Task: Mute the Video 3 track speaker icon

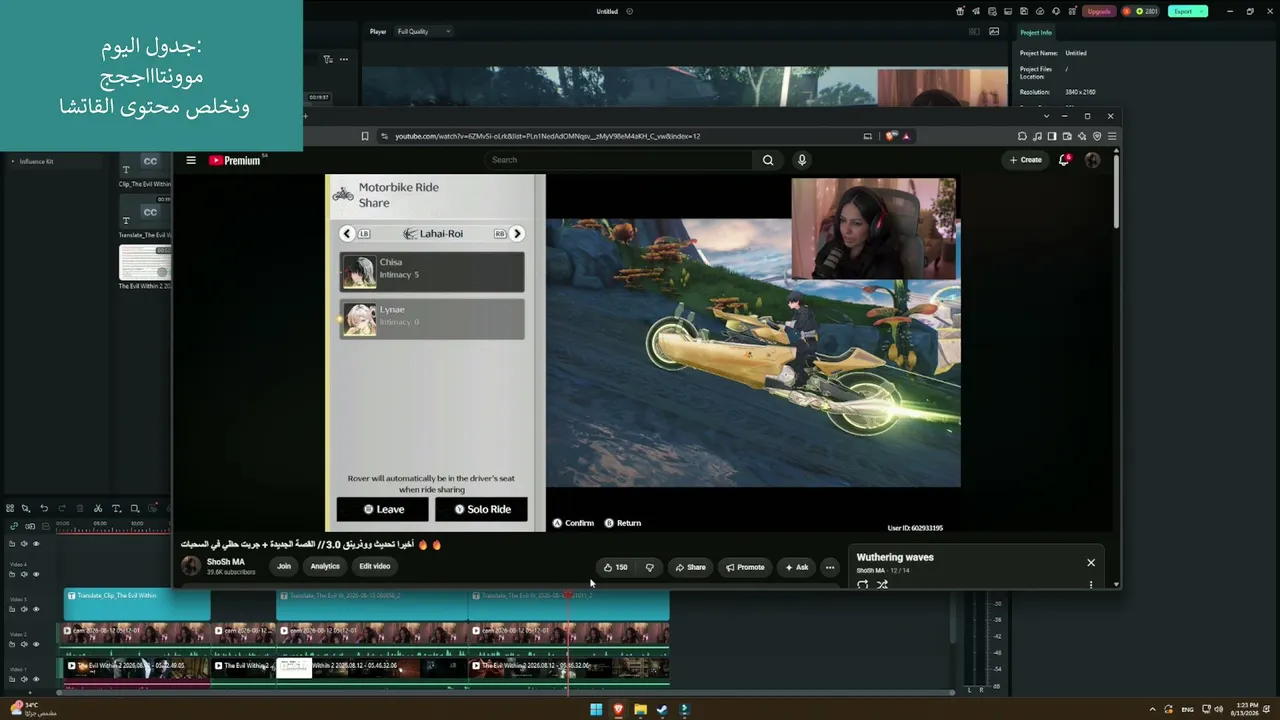Action: click(x=25, y=609)
